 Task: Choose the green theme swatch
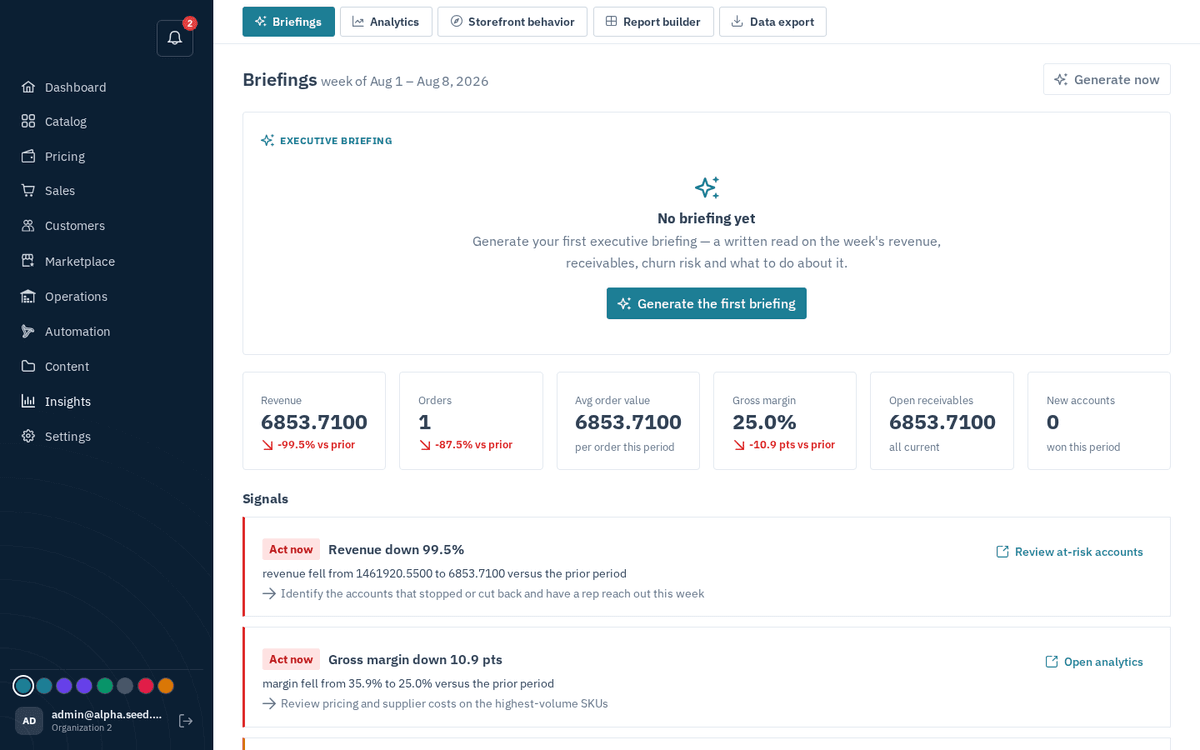coord(105,686)
